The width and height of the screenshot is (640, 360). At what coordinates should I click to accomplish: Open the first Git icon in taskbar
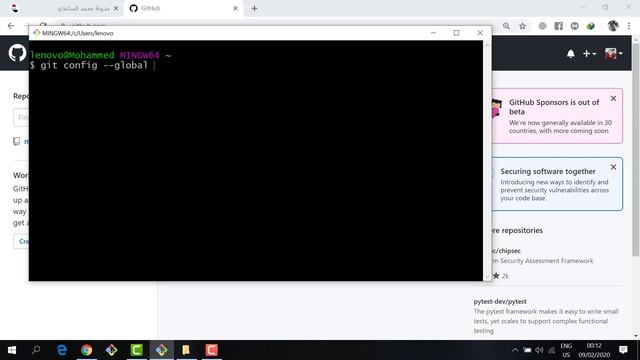click(111, 350)
